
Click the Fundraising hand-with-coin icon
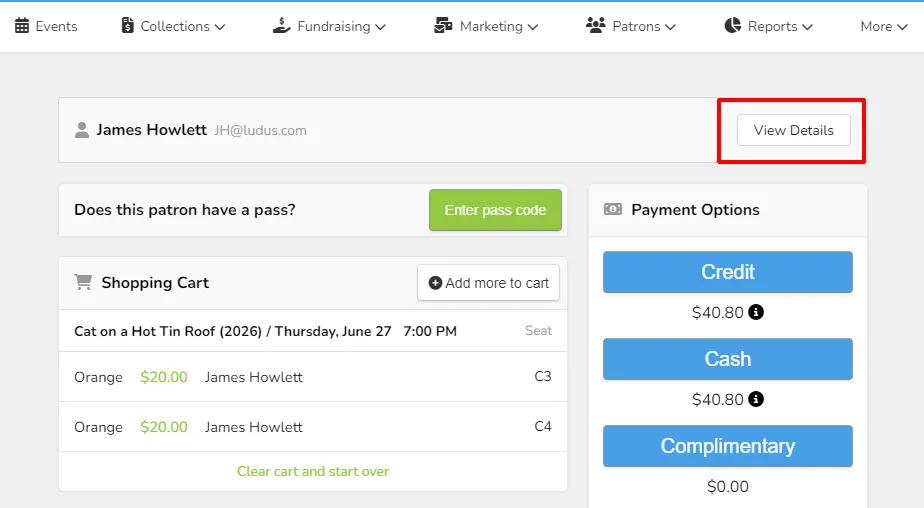pos(282,25)
